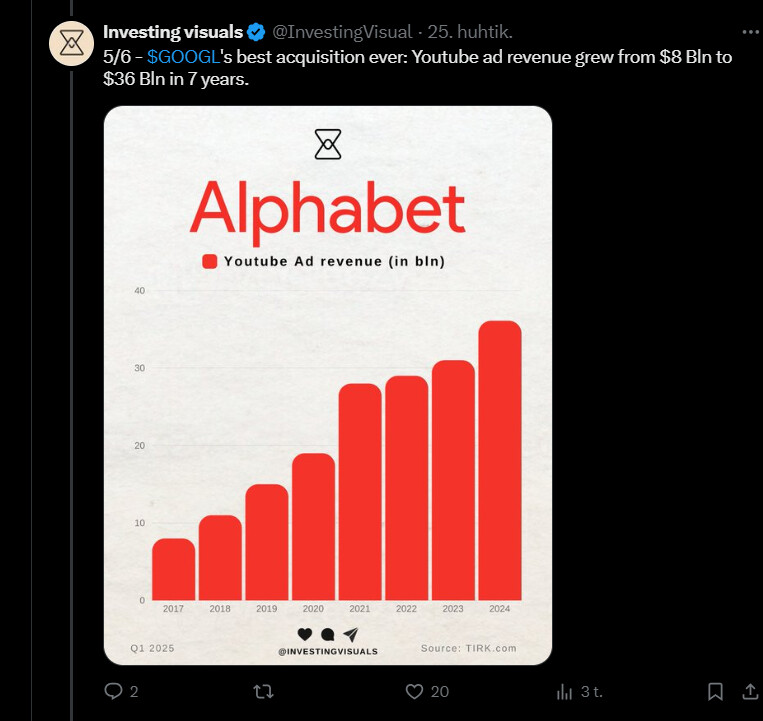763x721 pixels.
Task: Click the 2021 revenue bar
Action: 360,492
